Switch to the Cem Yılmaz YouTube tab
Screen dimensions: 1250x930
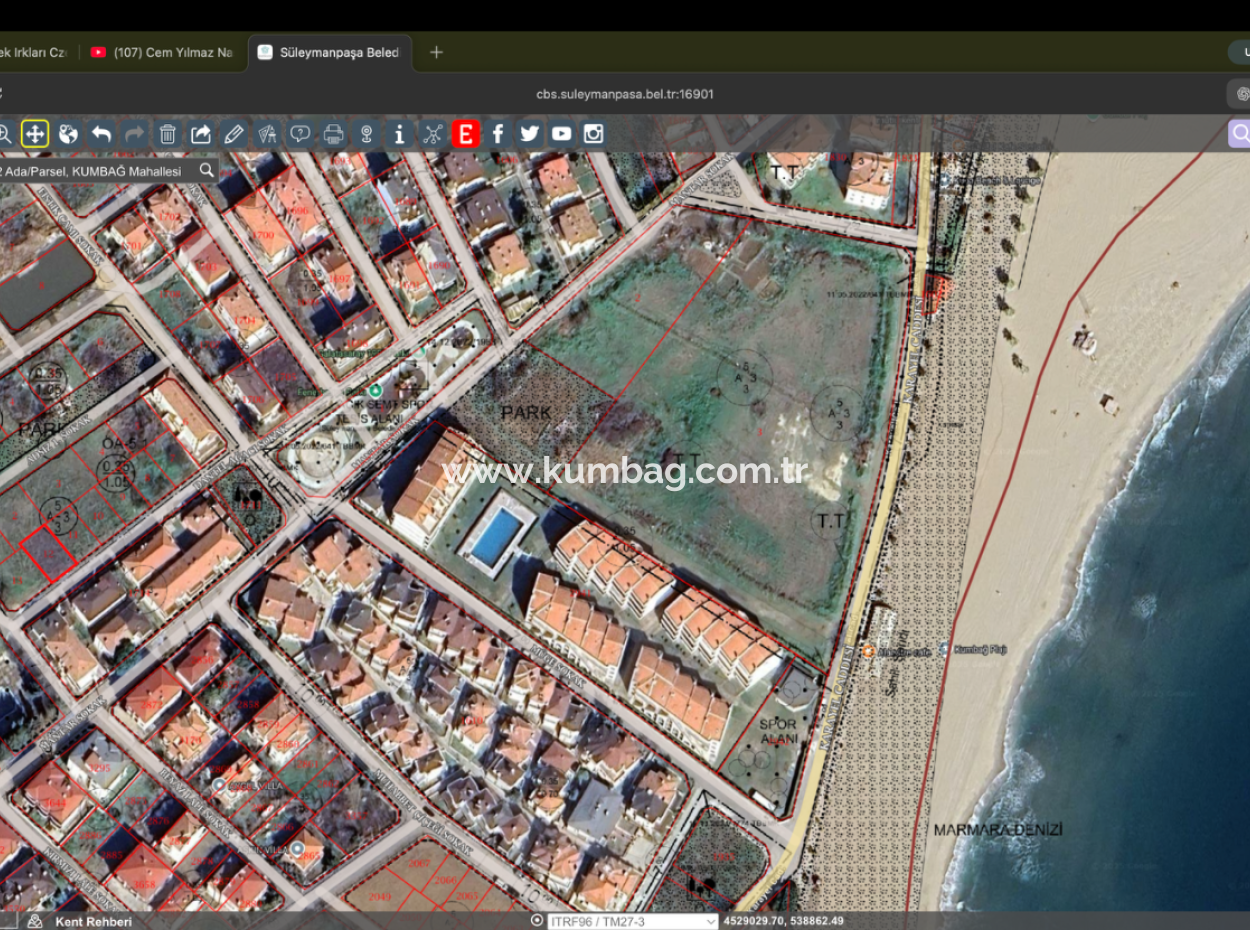(162, 52)
